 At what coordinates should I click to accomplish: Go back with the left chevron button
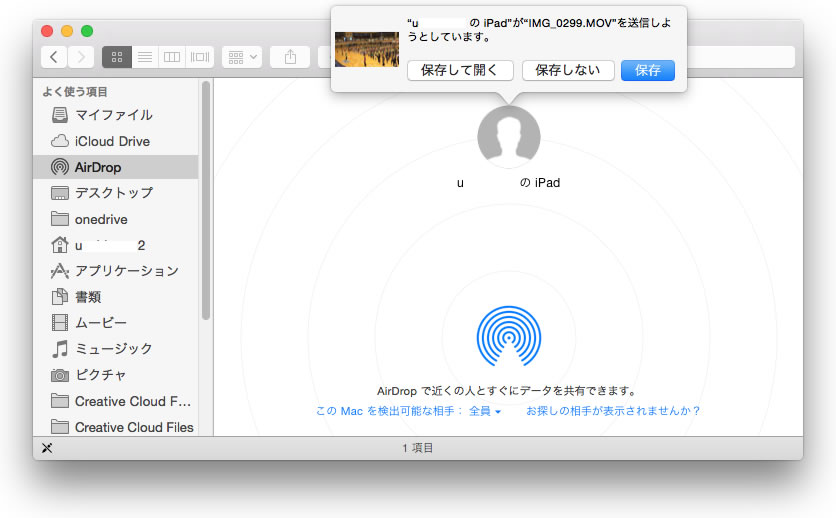point(54,57)
